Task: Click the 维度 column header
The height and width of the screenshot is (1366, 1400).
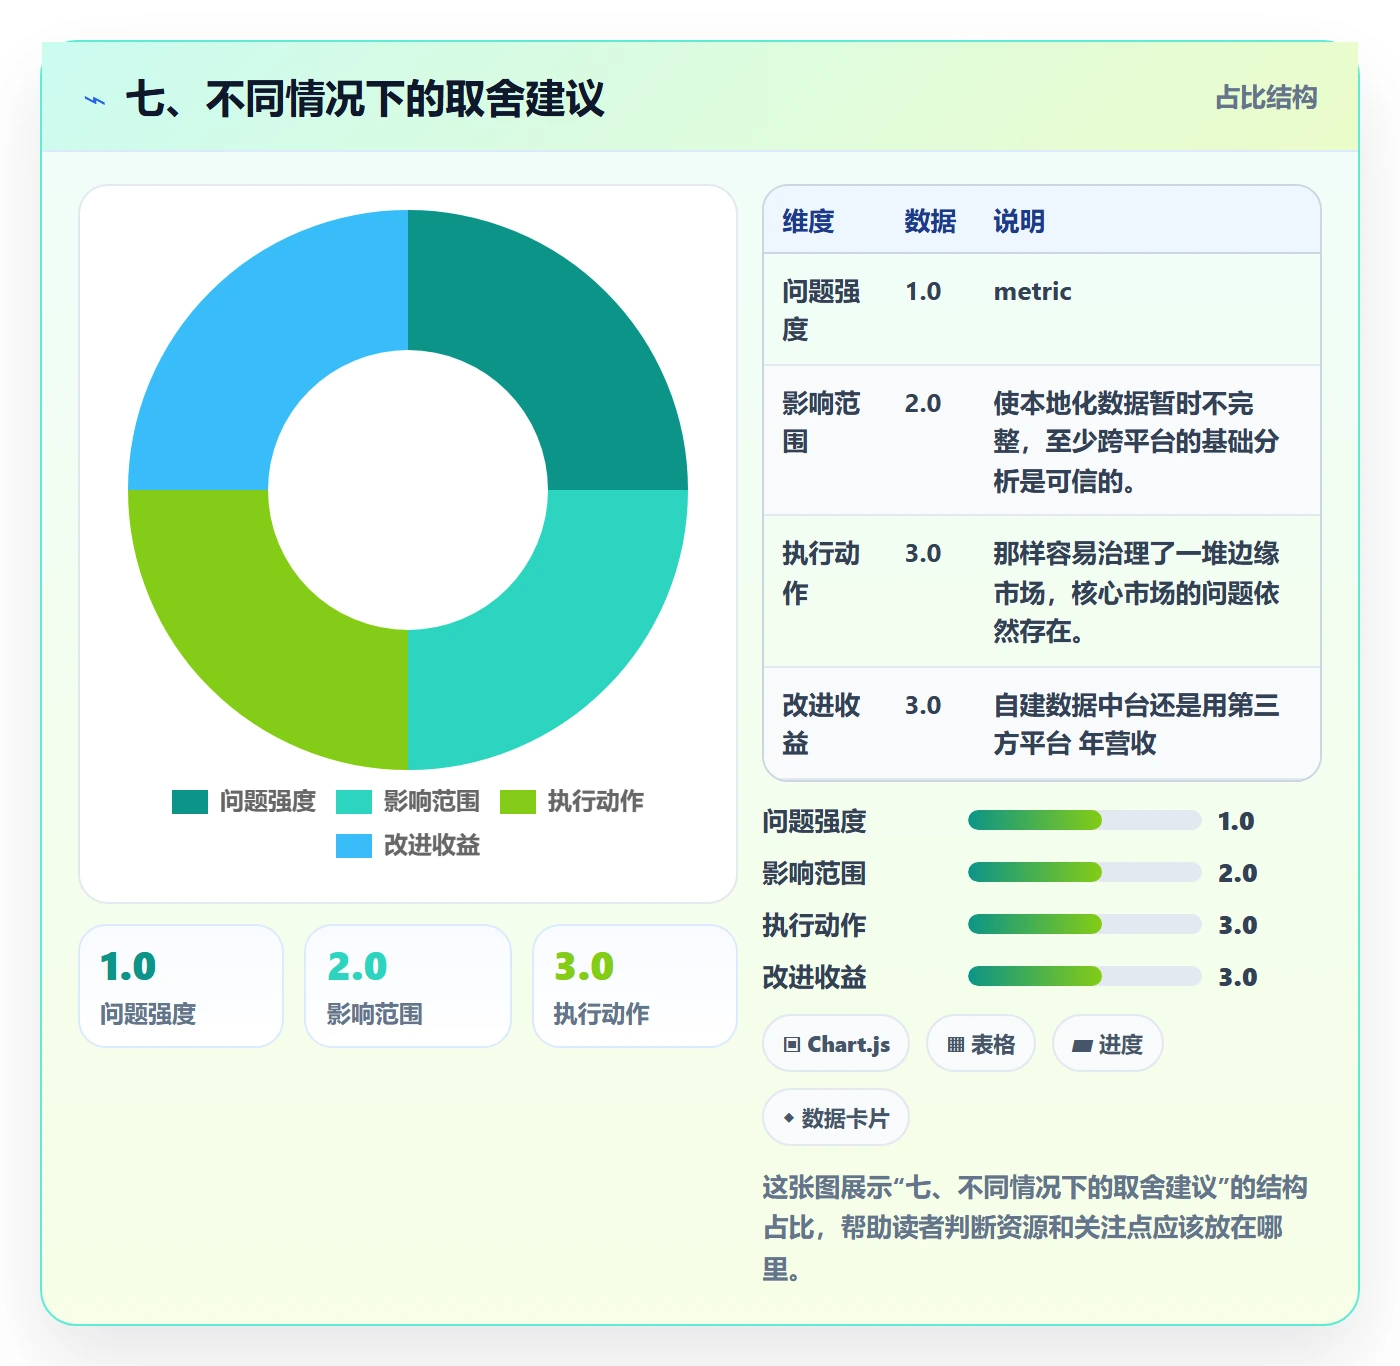Action: coord(808,221)
